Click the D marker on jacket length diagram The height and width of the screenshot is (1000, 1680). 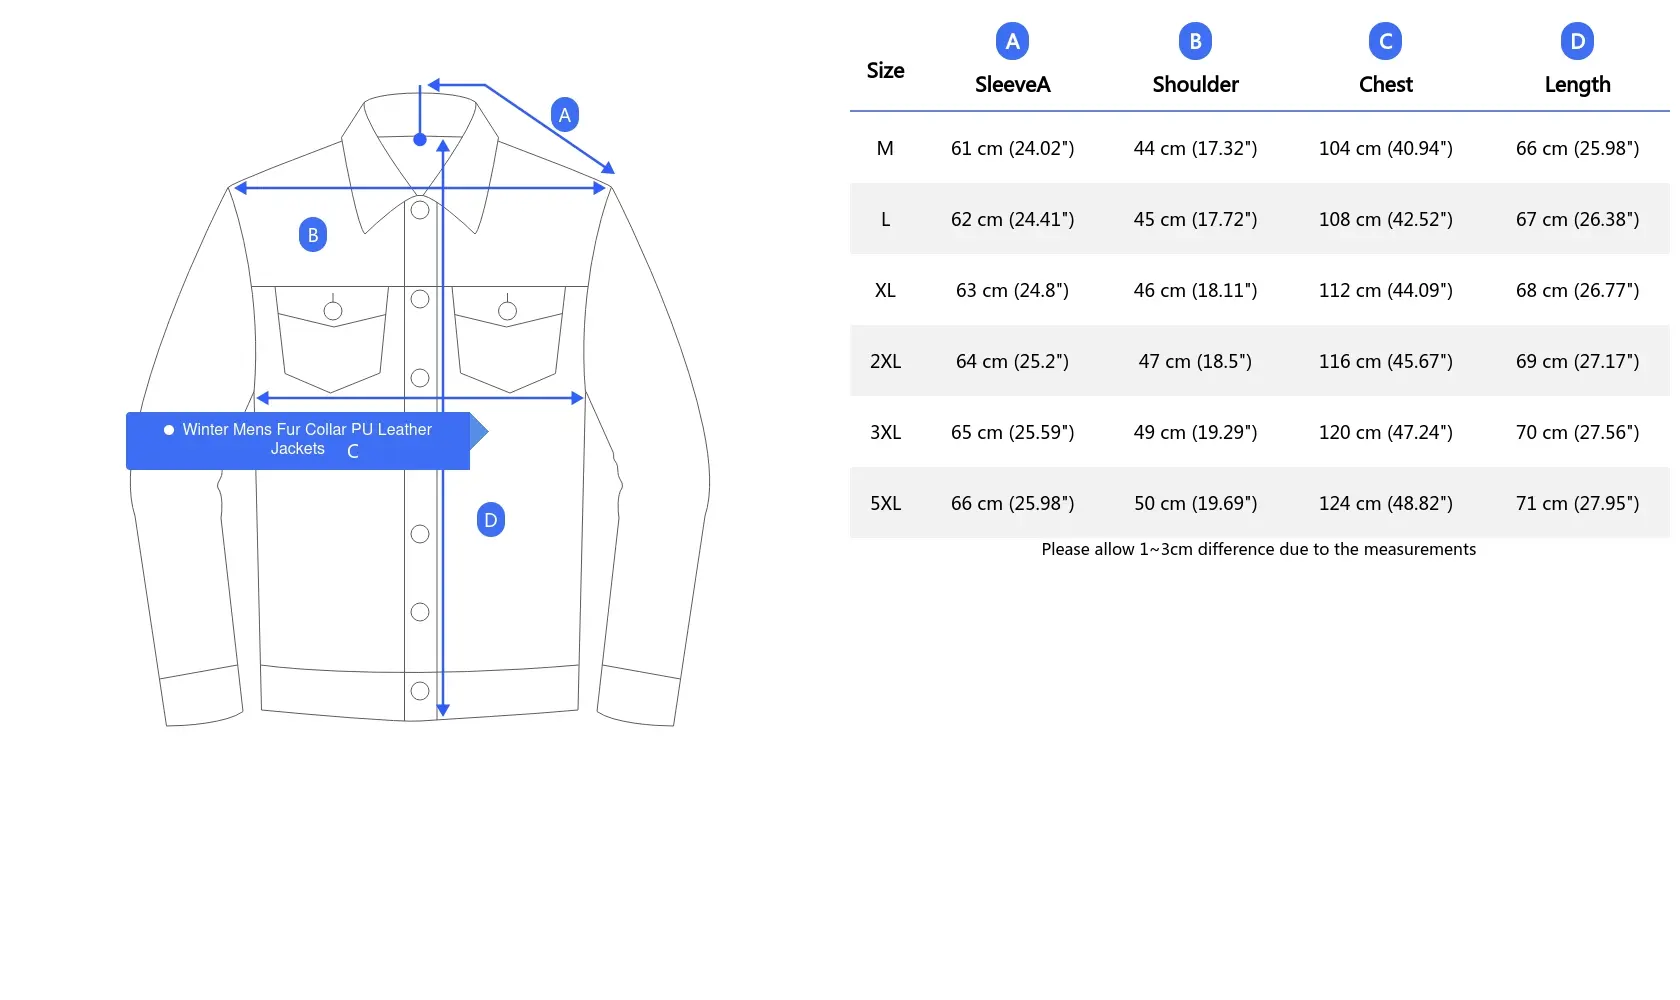click(491, 520)
